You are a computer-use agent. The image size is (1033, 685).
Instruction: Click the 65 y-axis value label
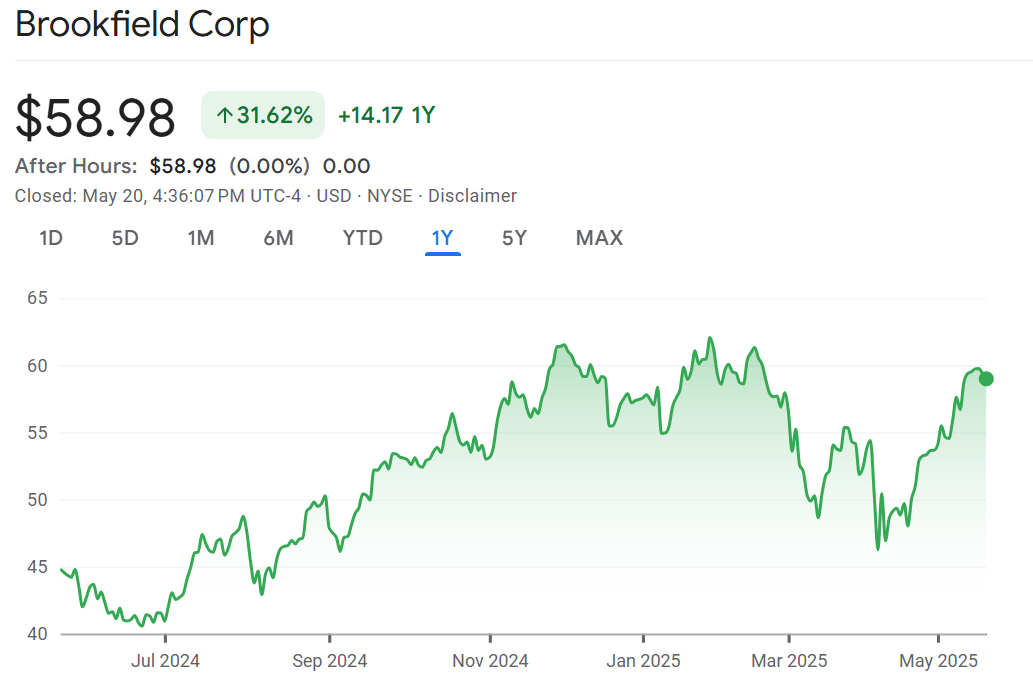(x=40, y=298)
